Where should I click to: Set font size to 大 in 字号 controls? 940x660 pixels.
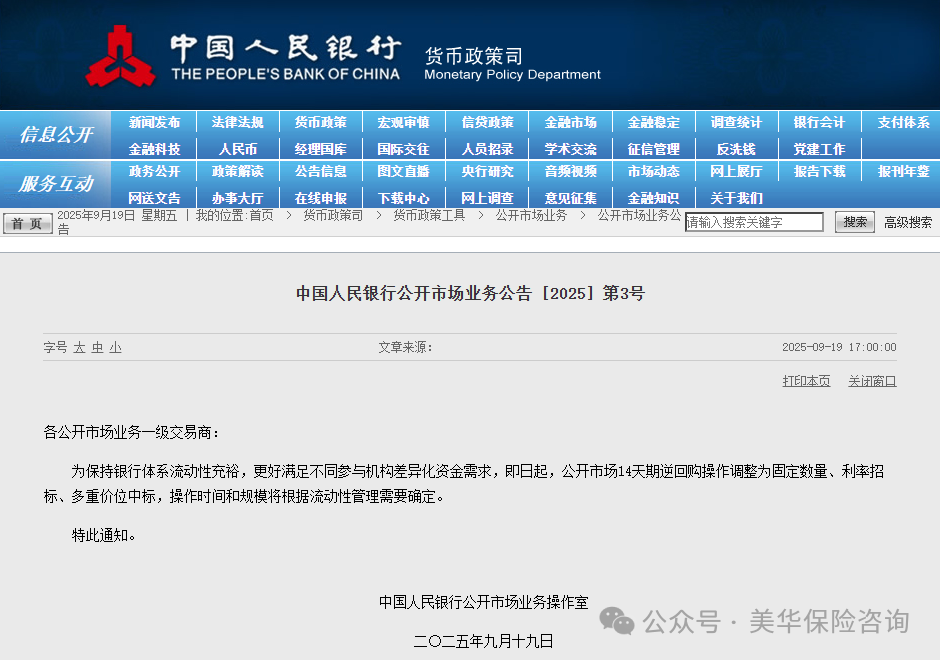coord(77,346)
